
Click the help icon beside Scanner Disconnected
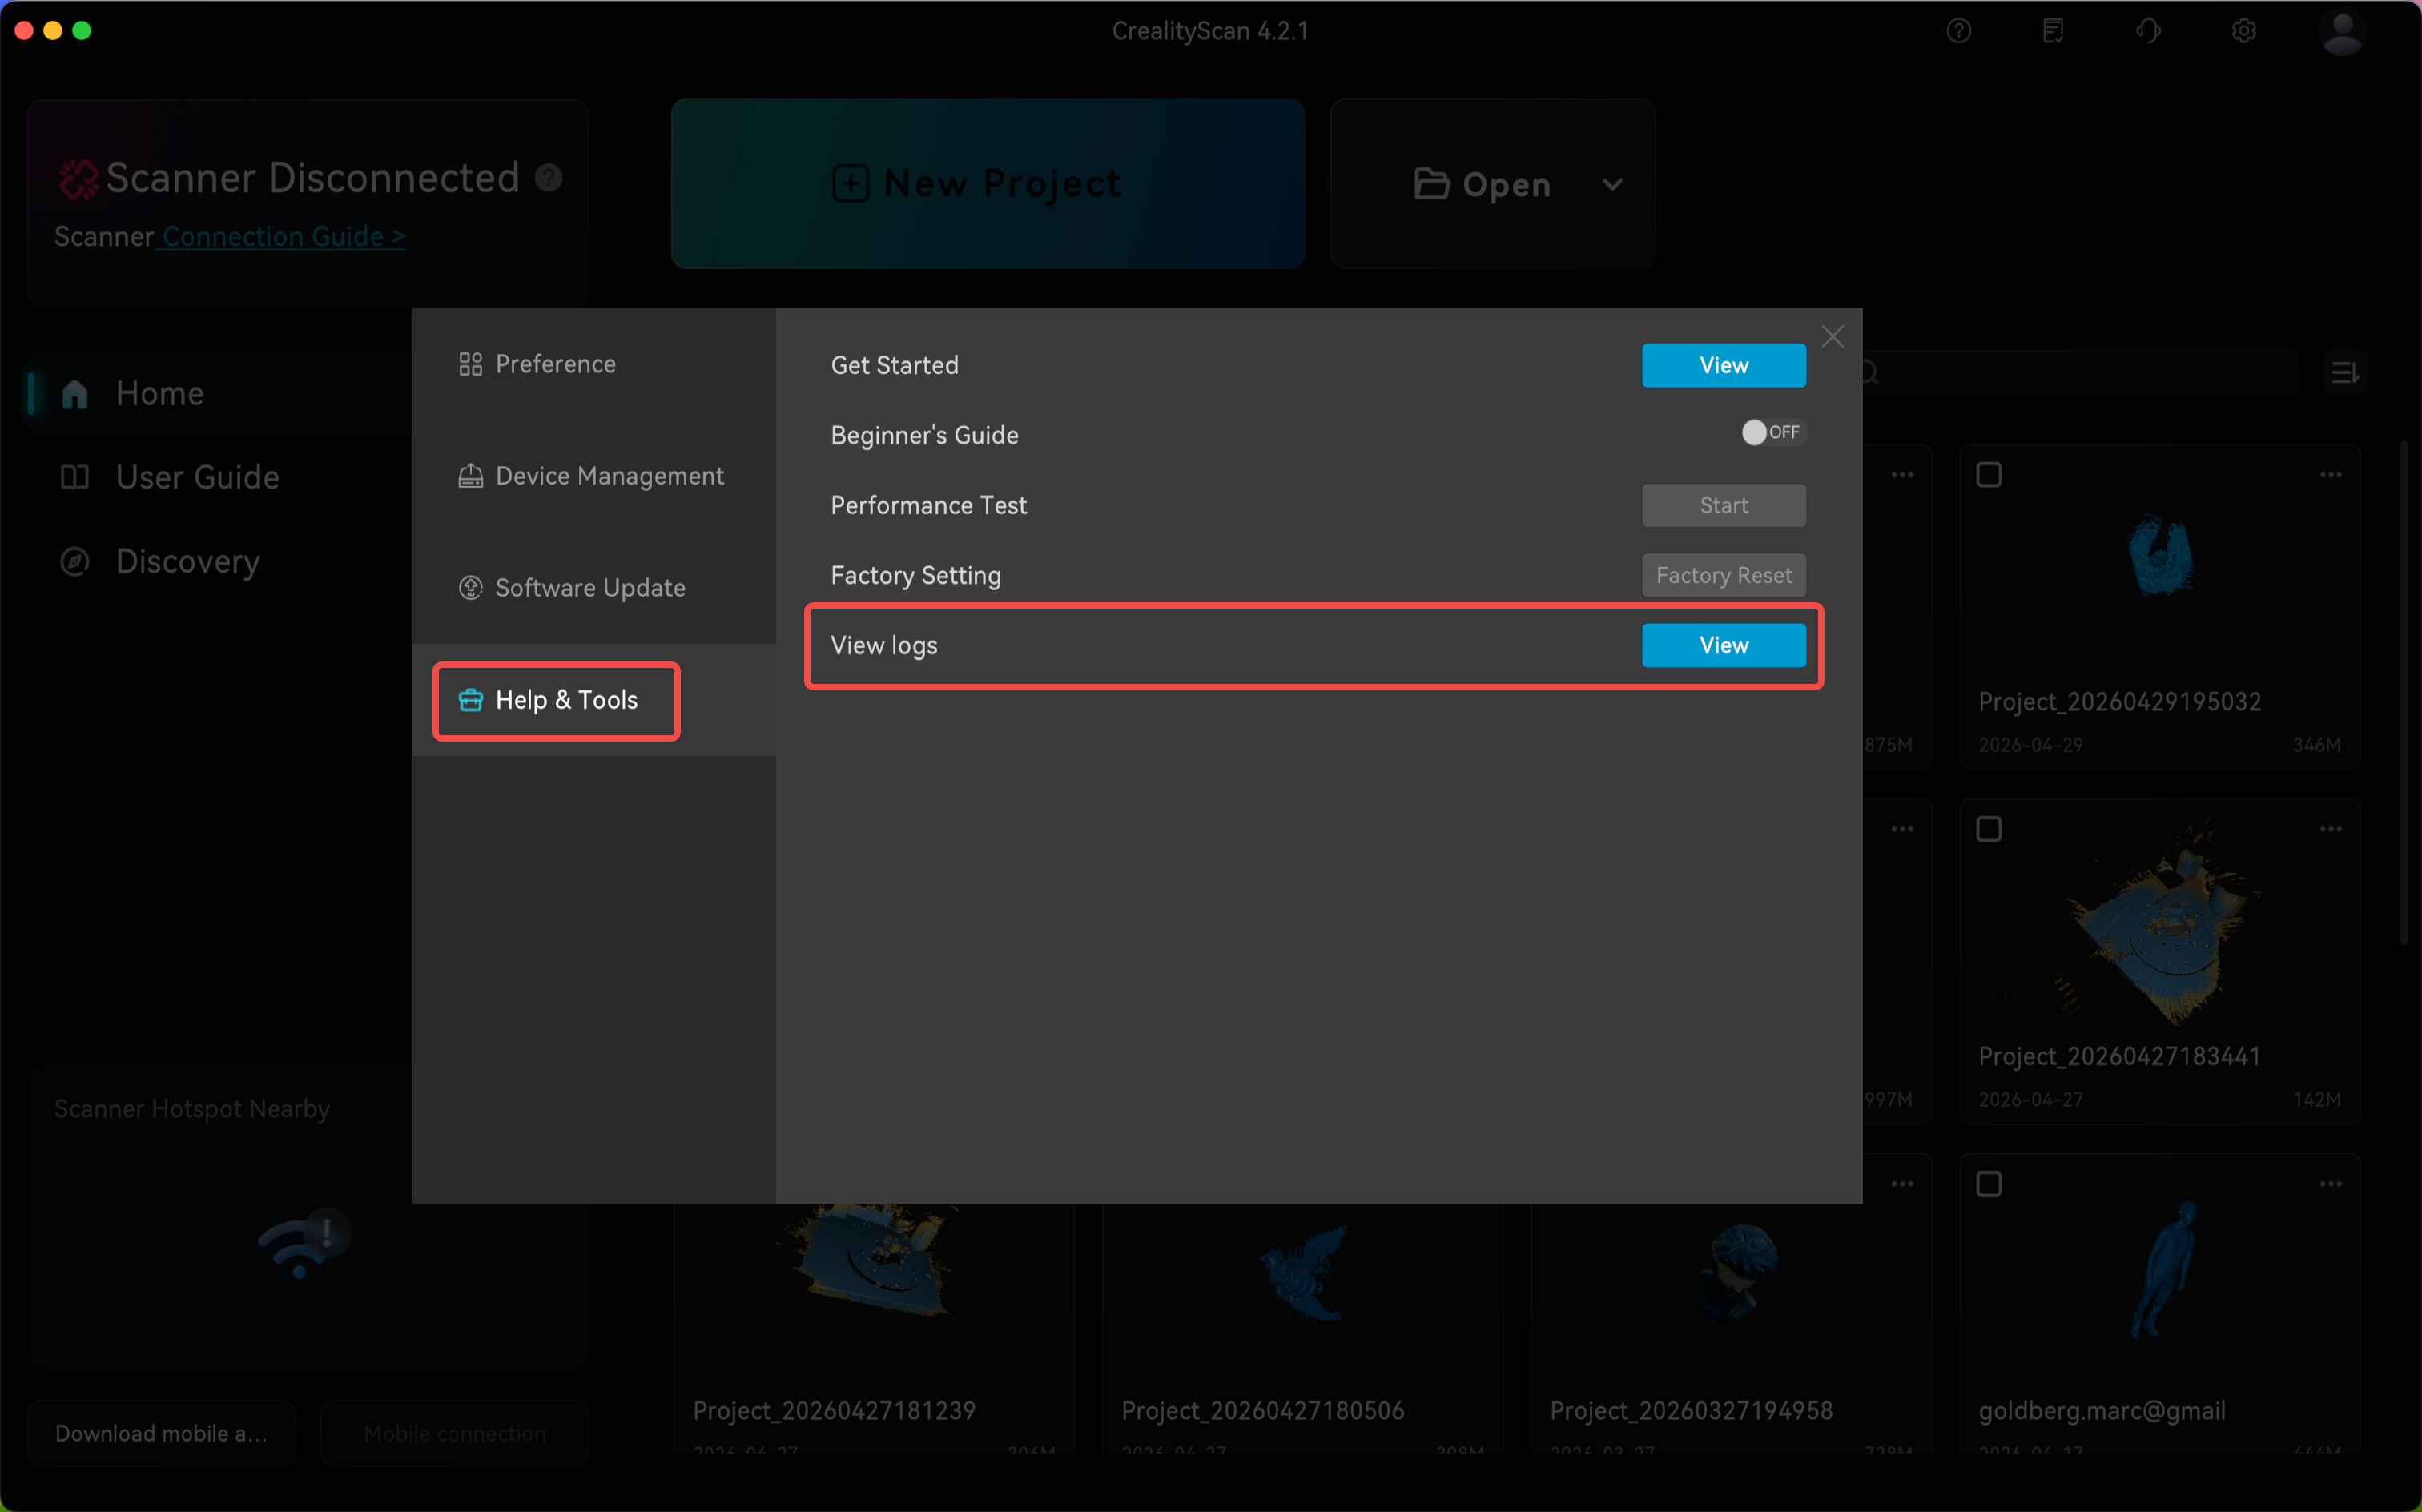(x=548, y=177)
